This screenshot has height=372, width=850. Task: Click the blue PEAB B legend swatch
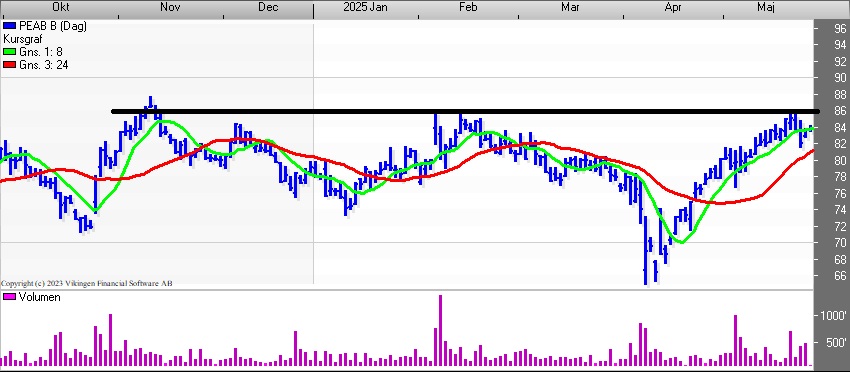pos(10,26)
